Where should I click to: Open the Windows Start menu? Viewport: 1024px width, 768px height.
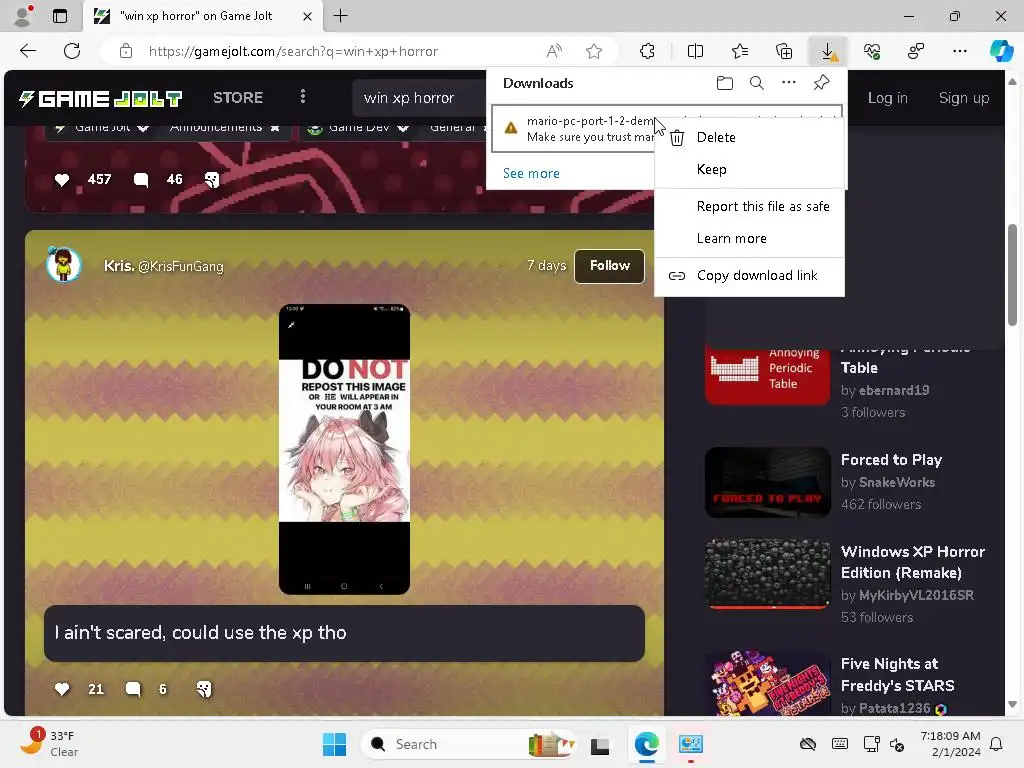[x=334, y=744]
